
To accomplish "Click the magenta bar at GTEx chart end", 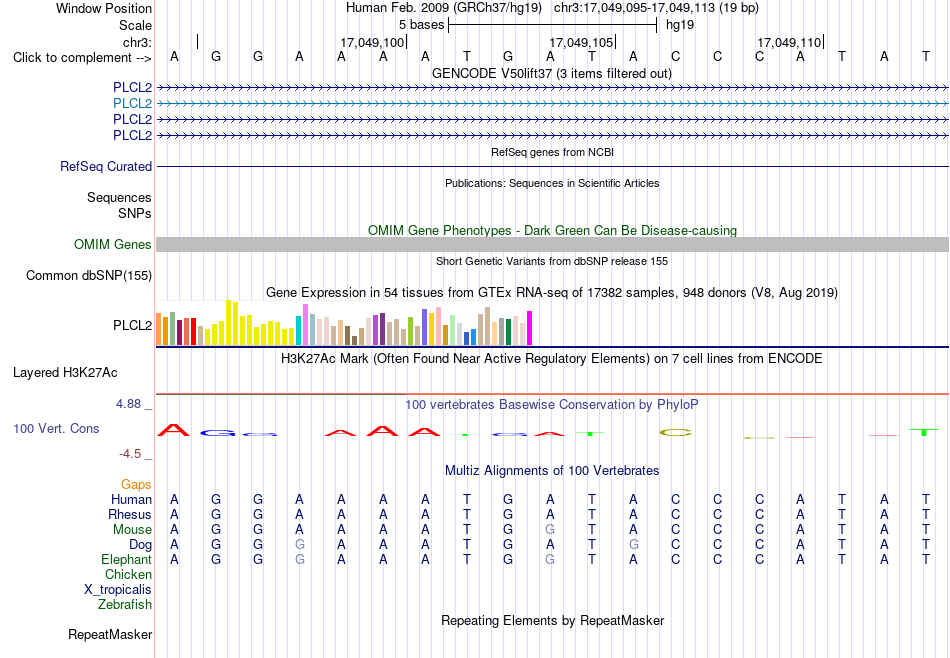I will (530, 328).
